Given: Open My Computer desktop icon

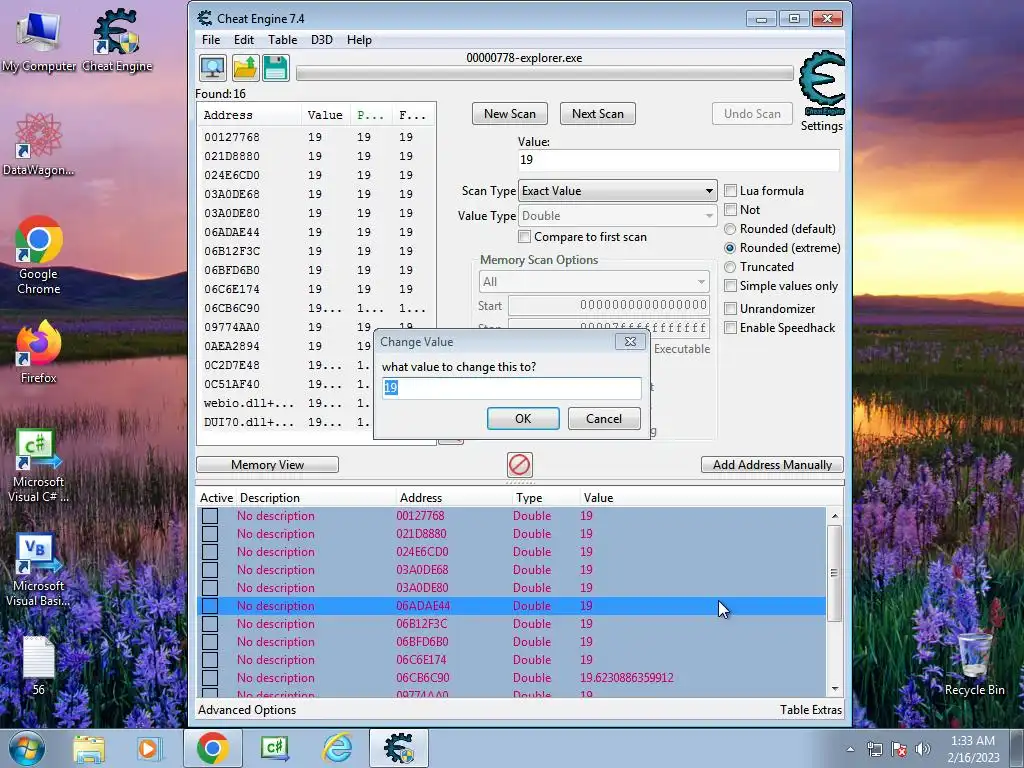Looking at the screenshot, I should (x=39, y=42).
